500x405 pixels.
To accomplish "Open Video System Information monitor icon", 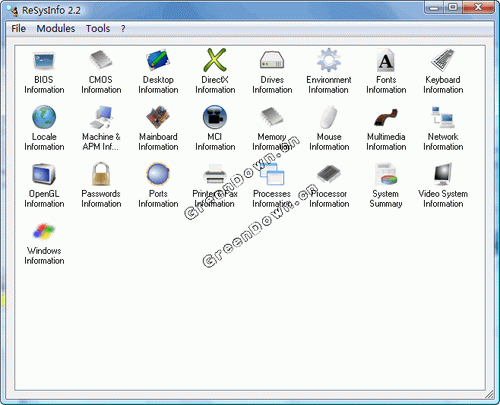I will tap(443, 174).
